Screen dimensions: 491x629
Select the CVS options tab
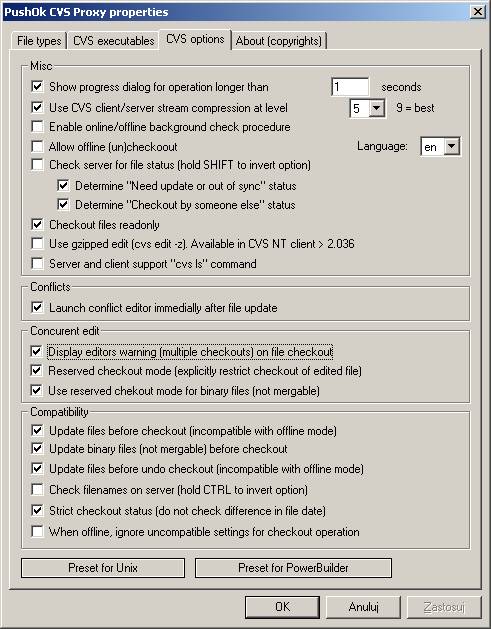195,39
